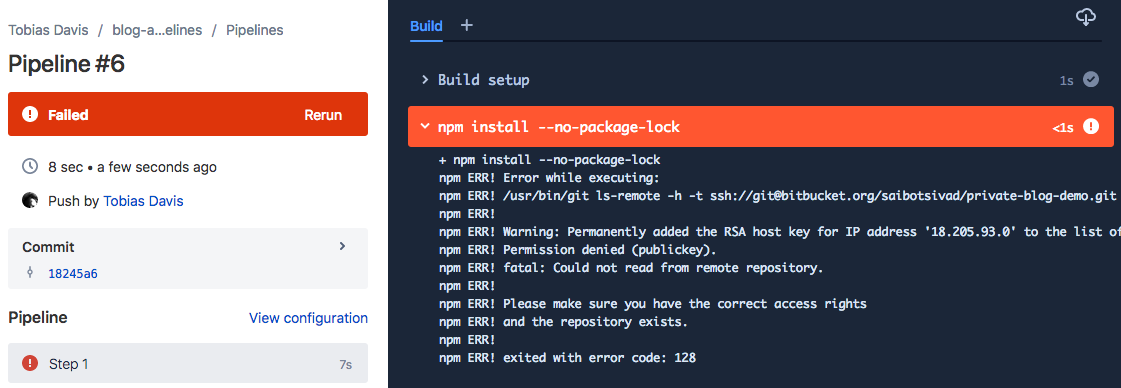1121x388 pixels.
Task: Click the 'exited with error code: 128' line
Action: coord(567,357)
